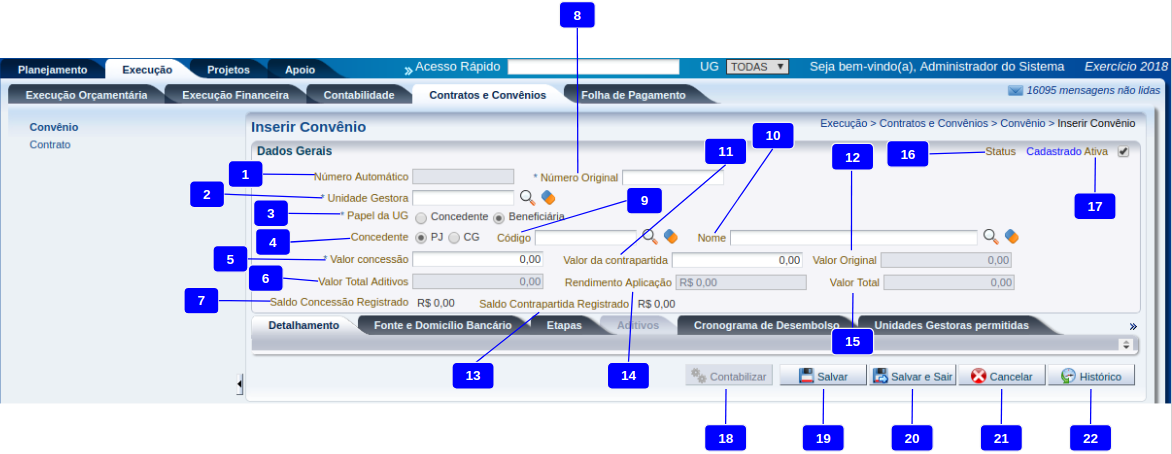
Task: Collapse the left sidebar with the arrow handle
Action: (x=240, y=383)
